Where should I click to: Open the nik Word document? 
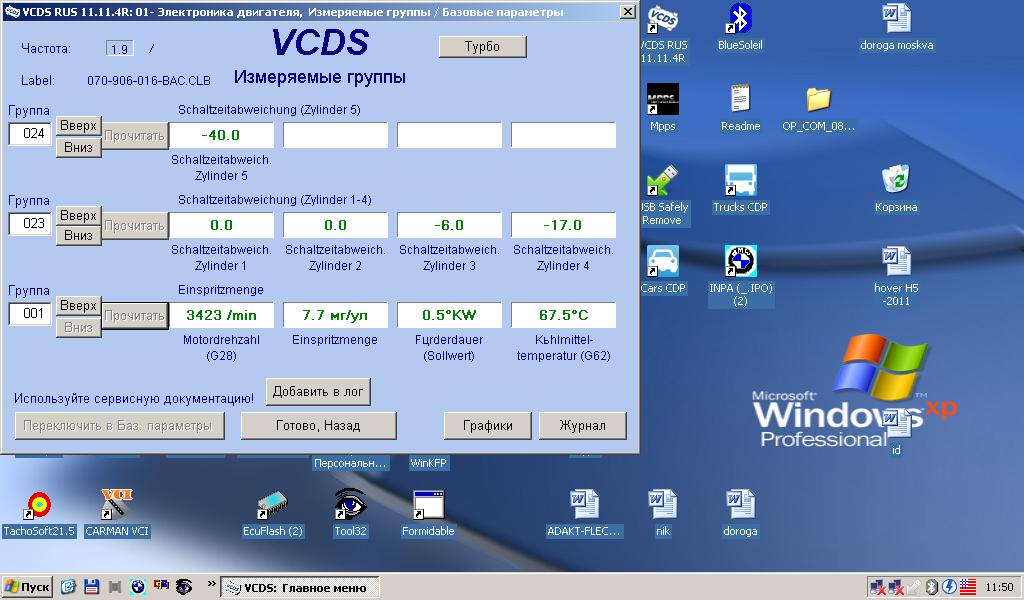(x=662, y=513)
